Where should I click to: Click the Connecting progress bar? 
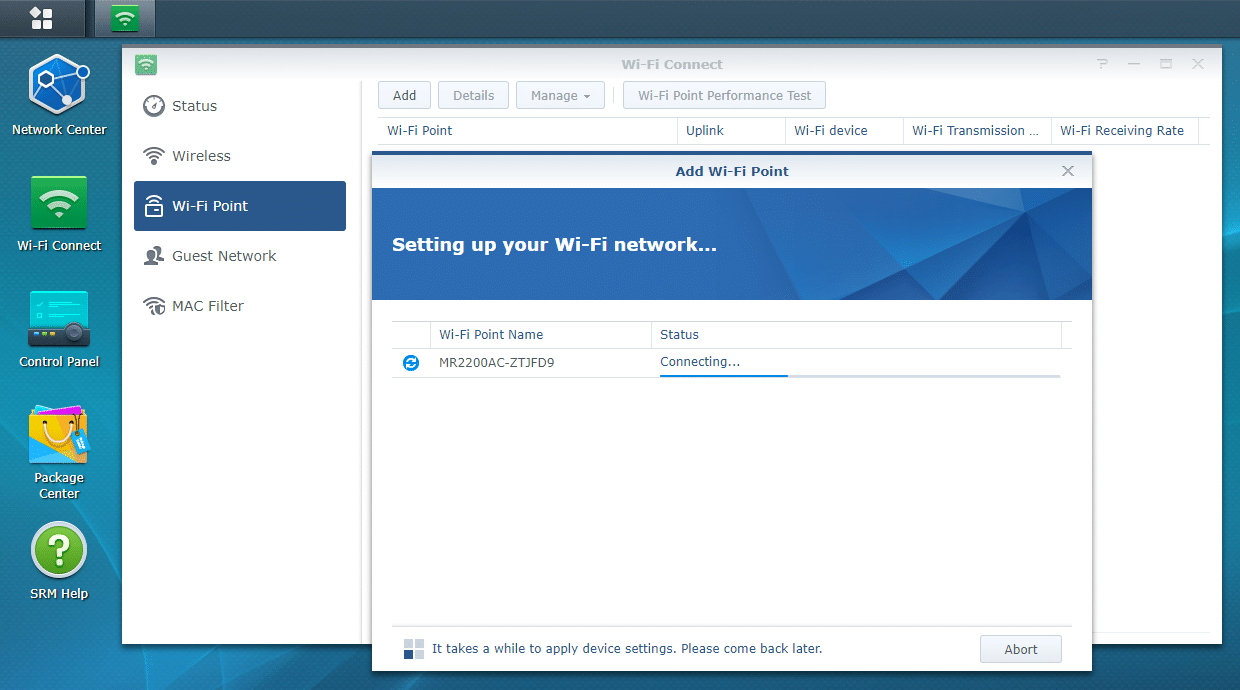pos(859,376)
